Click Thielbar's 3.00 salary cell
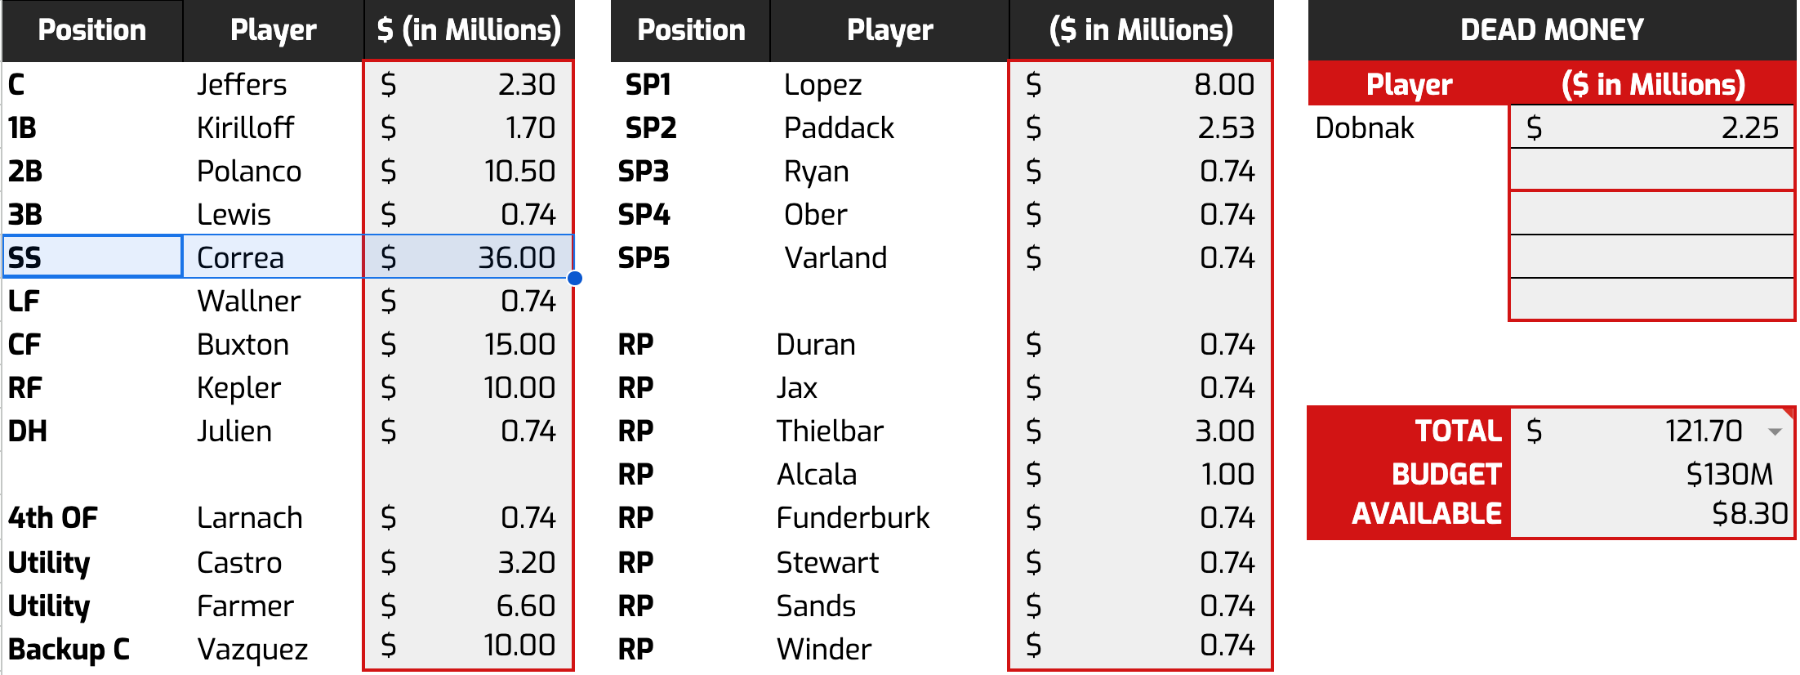1800x675 pixels. (1140, 431)
